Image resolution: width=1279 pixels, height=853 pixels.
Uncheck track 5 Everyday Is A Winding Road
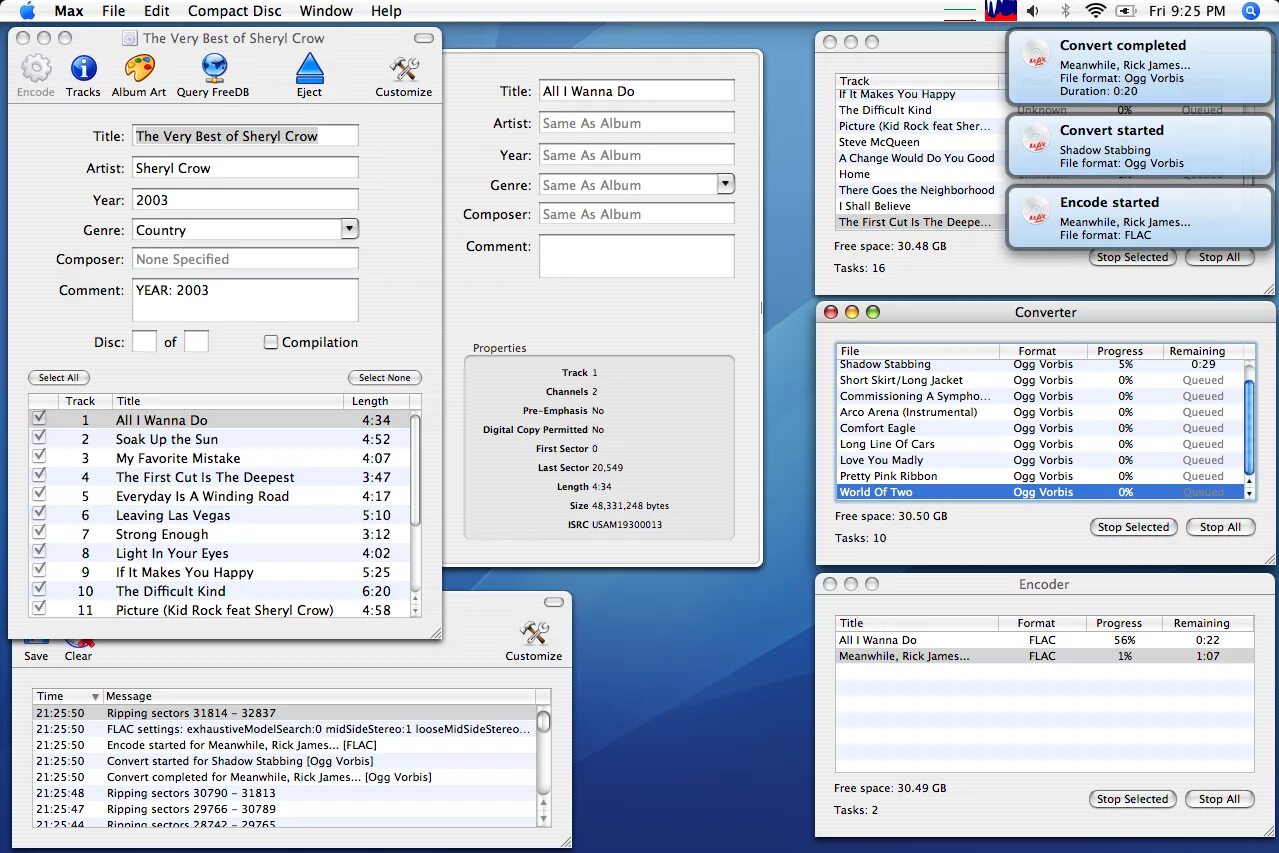pos(39,494)
